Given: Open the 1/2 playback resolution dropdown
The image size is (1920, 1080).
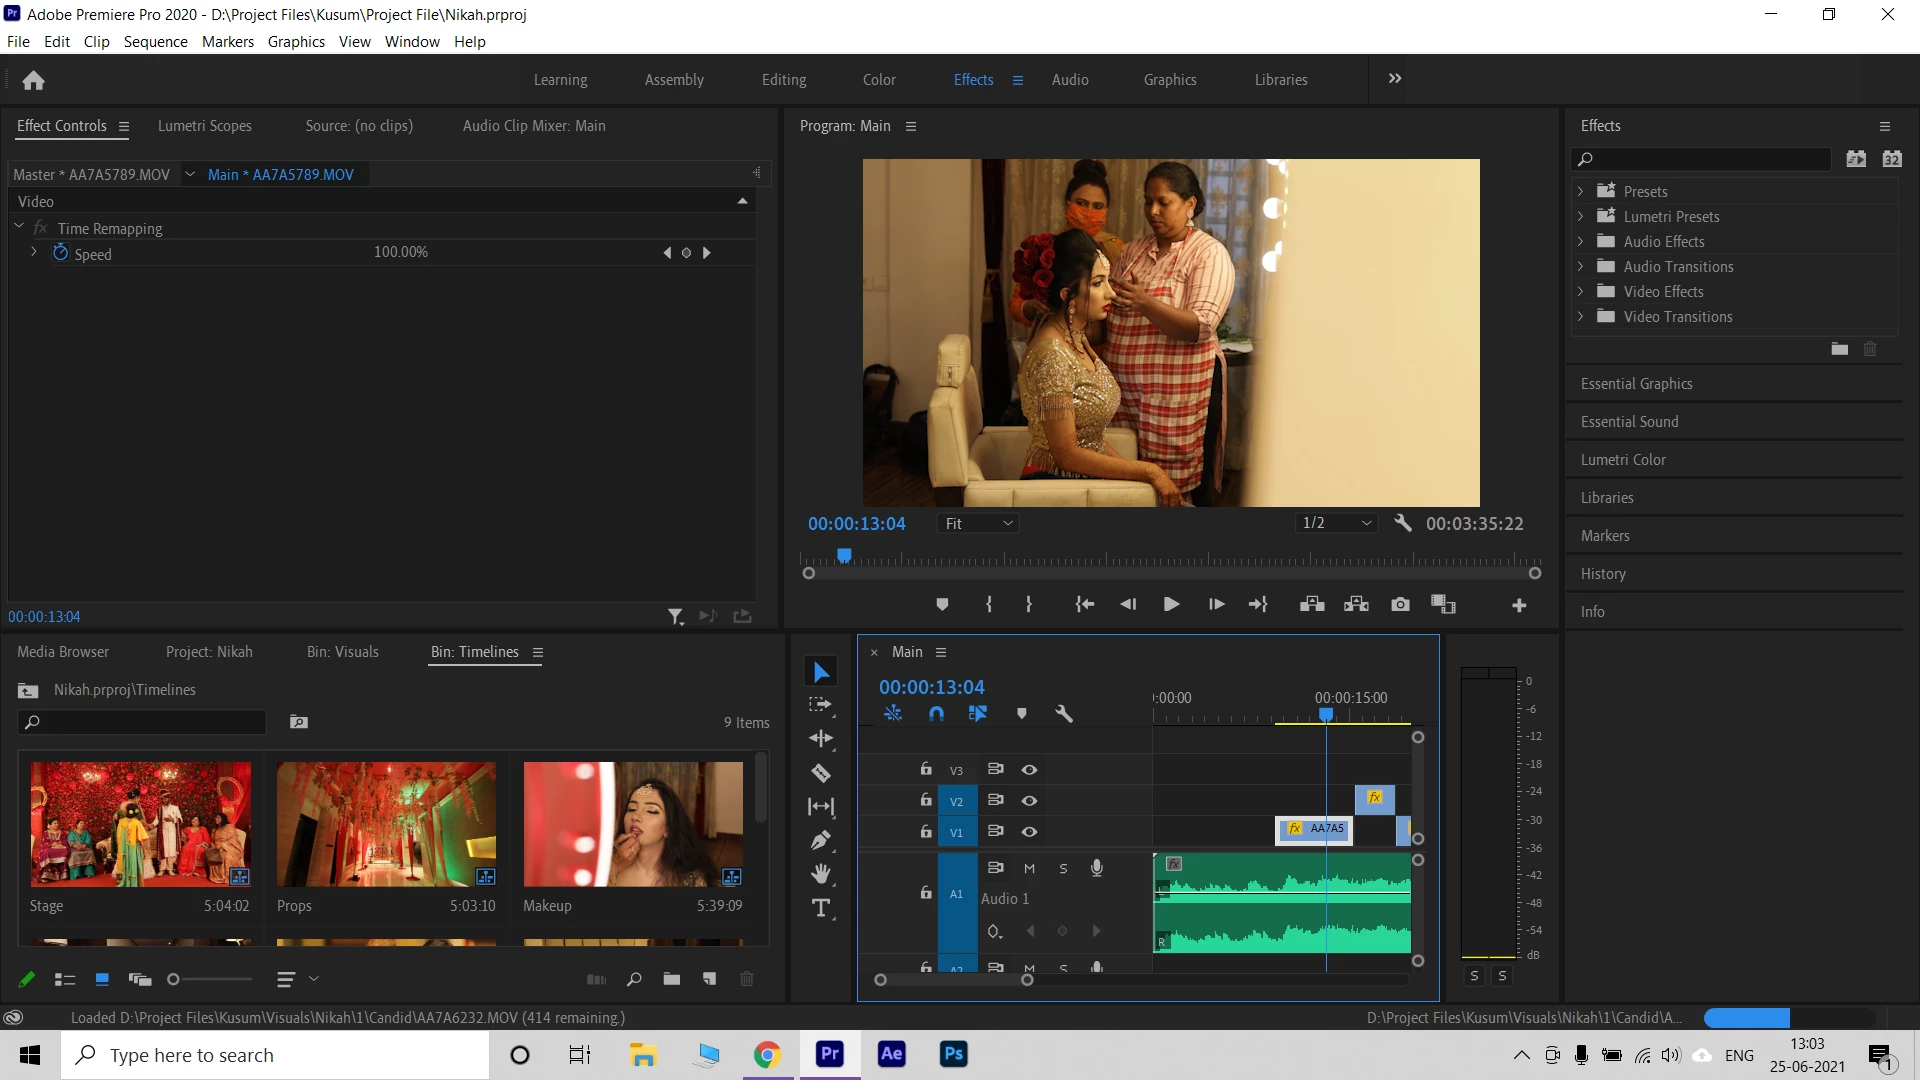Looking at the screenshot, I should 1336,523.
